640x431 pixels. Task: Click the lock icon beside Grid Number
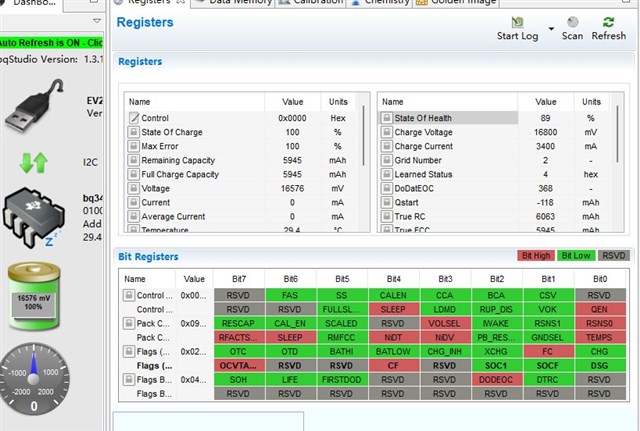386,160
